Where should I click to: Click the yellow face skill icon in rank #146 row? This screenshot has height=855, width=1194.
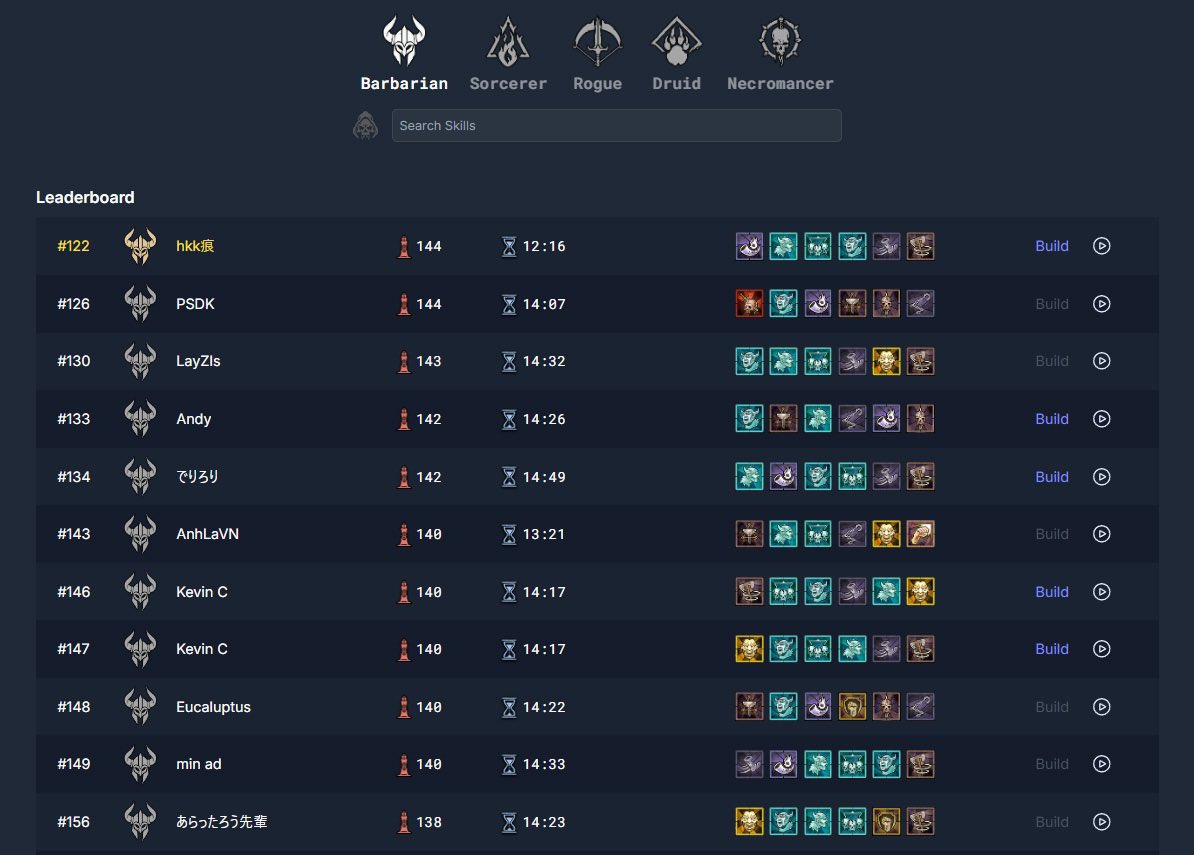(x=921, y=592)
